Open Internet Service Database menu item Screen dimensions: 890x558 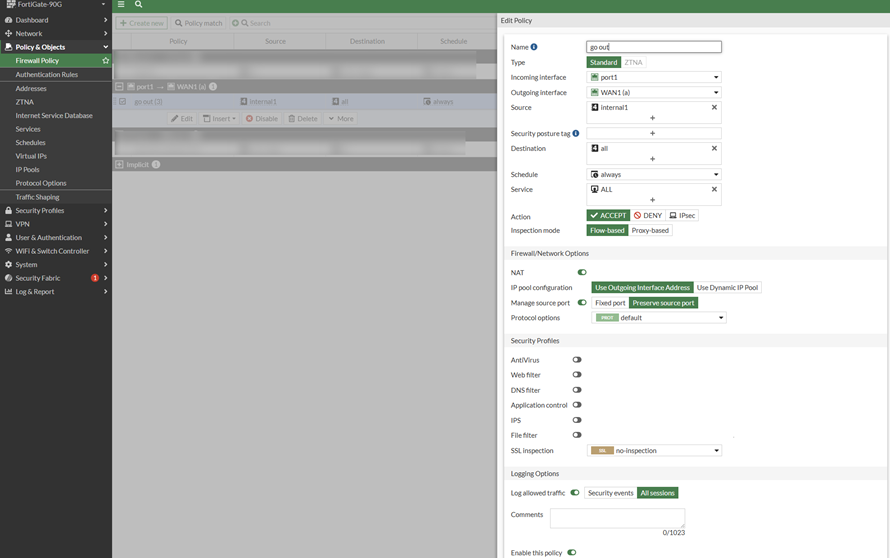(54, 115)
